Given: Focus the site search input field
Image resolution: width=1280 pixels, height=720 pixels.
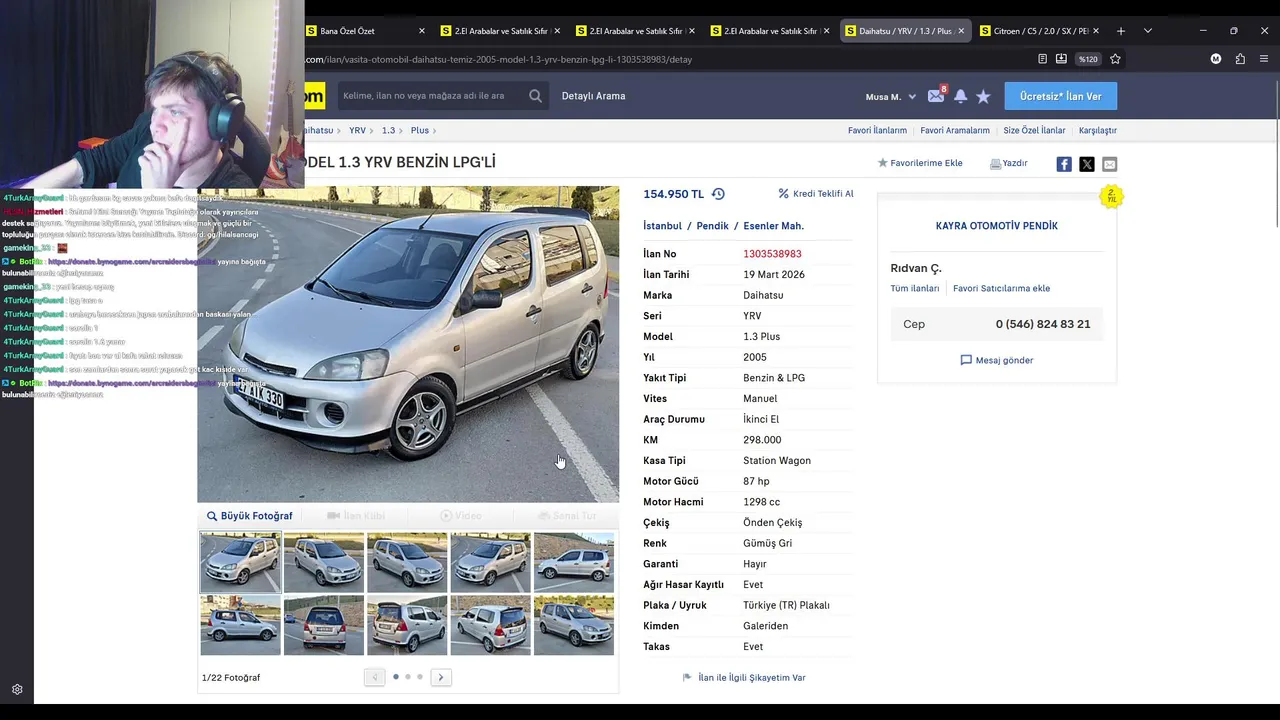Looking at the screenshot, I should pos(432,96).
